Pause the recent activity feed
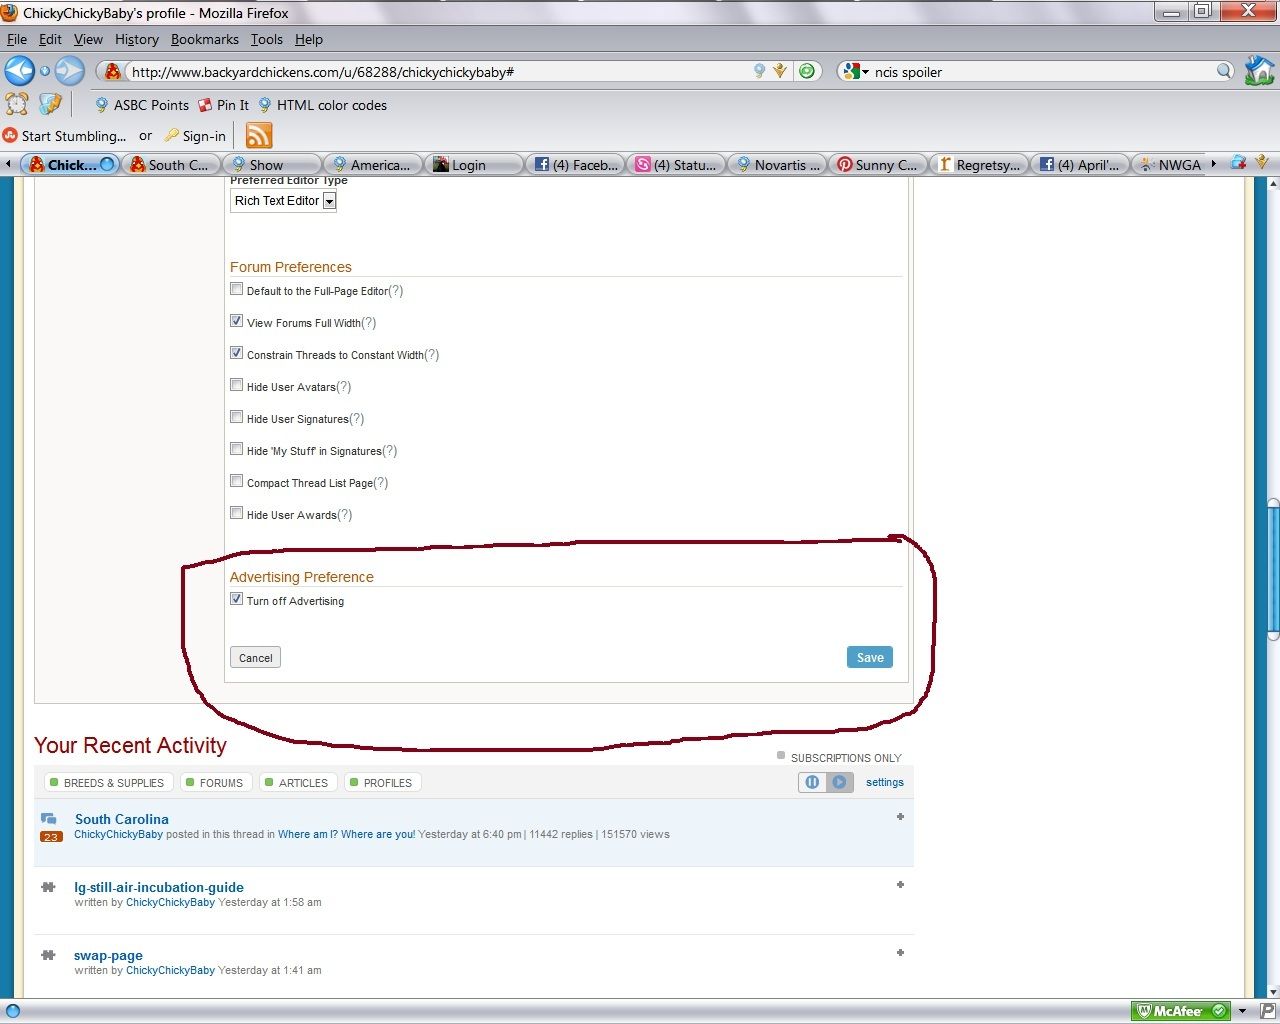Image resolution: width=1280 pixels, height=1024 pixels. click(812, 783)
